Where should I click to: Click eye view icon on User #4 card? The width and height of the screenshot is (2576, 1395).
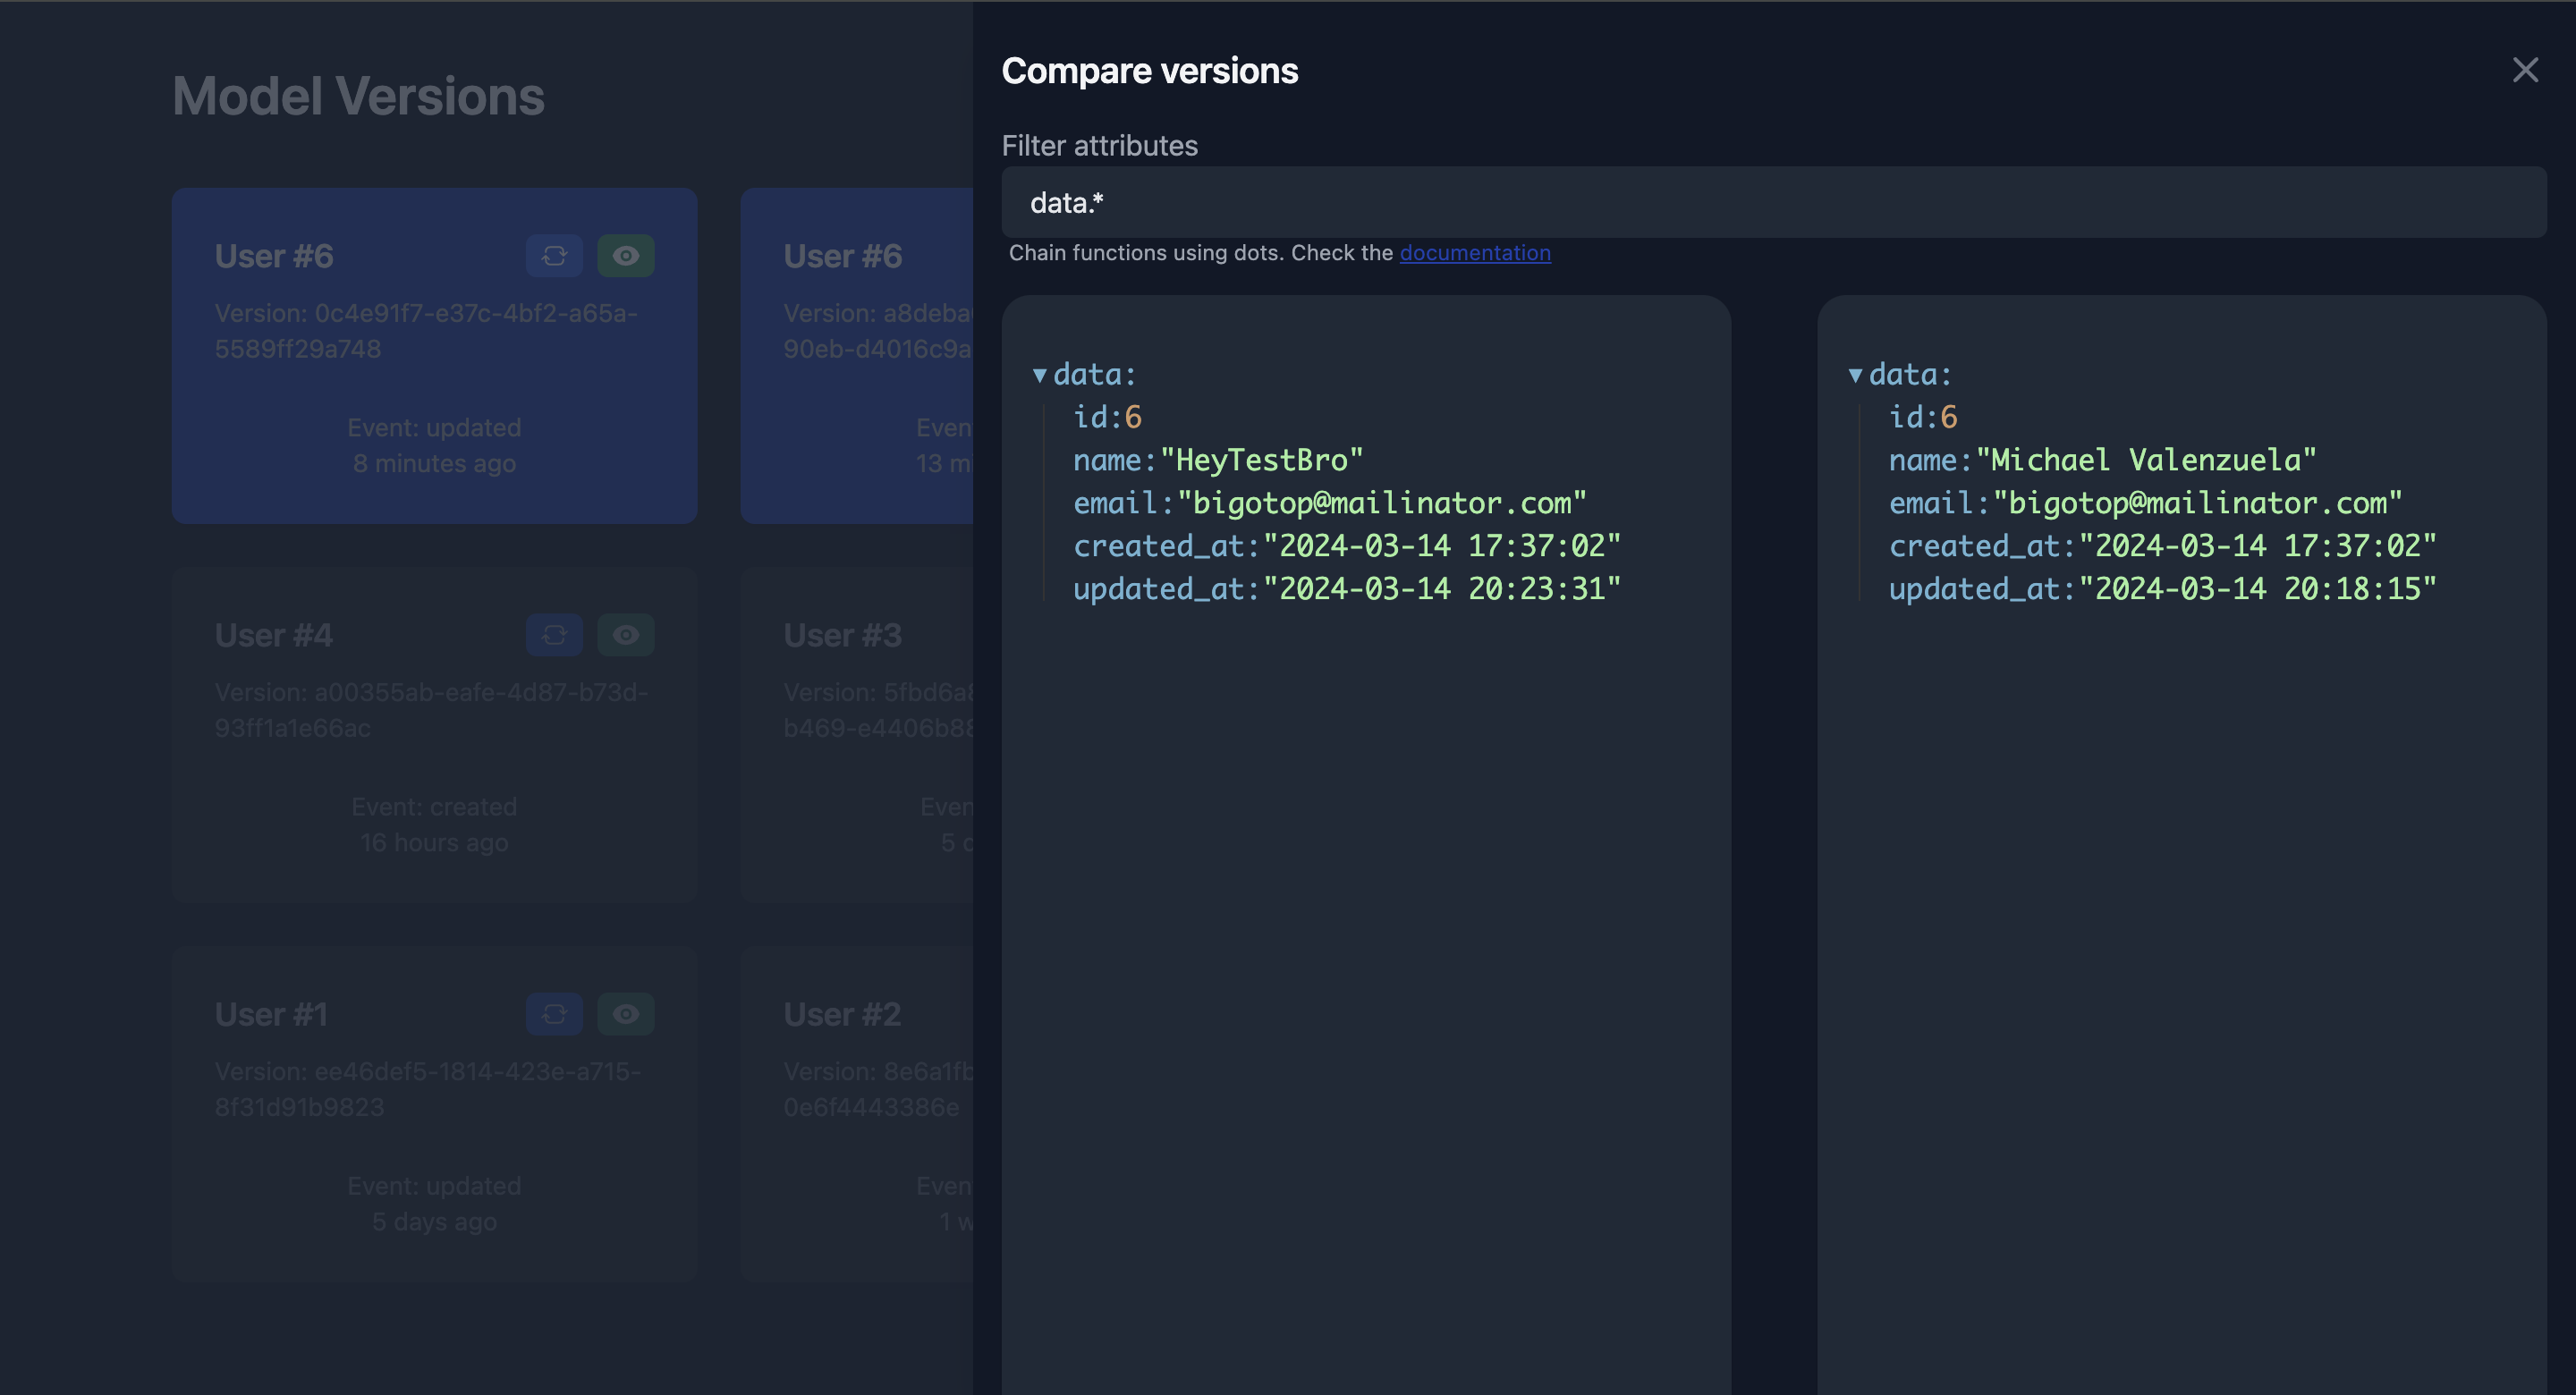626,635
